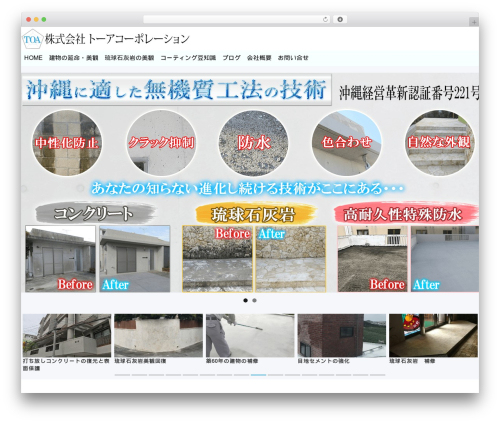Click the 築60年の建物の補修 caption link
This screenshot has width=500, height=423.
pyautogui.click(x=232, y=361)
